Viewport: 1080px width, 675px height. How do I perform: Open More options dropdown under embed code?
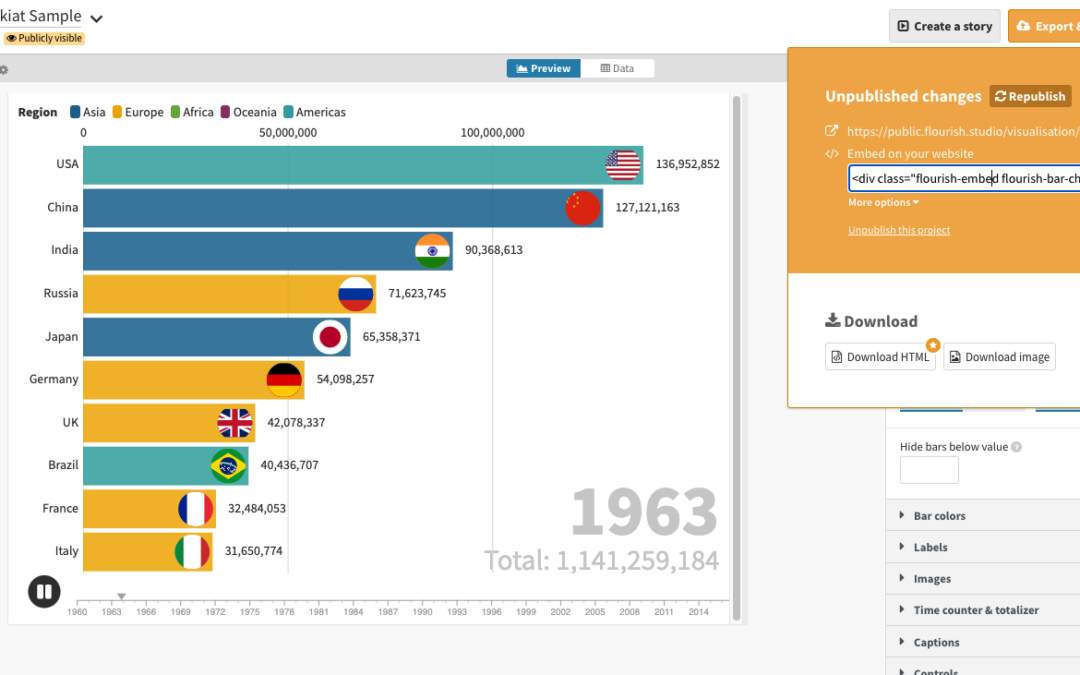point(883,203)
